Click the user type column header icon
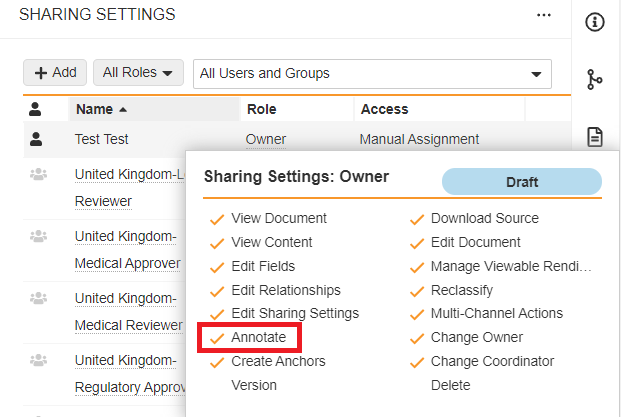This screenshot has width=621, height=417. (x=37, y=109)
